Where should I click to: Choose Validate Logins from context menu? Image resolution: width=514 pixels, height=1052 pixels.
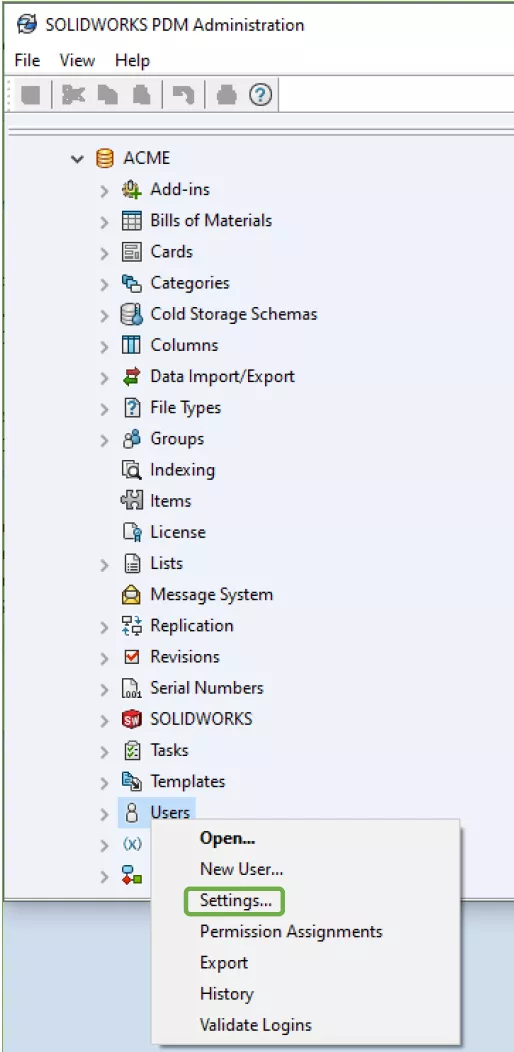point(256,1025)
